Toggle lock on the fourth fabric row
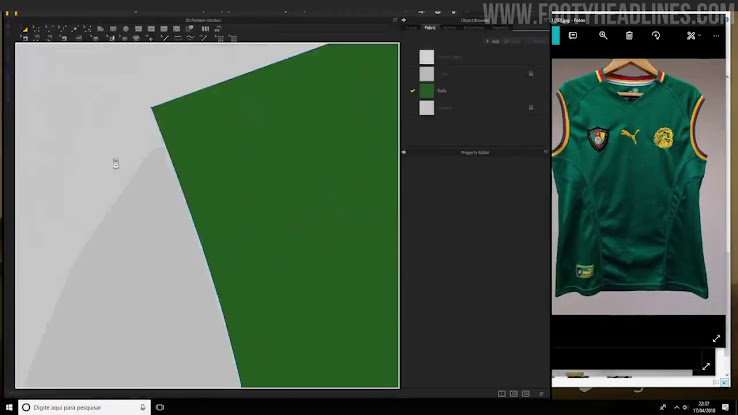The image size is (738, 415). (531, 107)
